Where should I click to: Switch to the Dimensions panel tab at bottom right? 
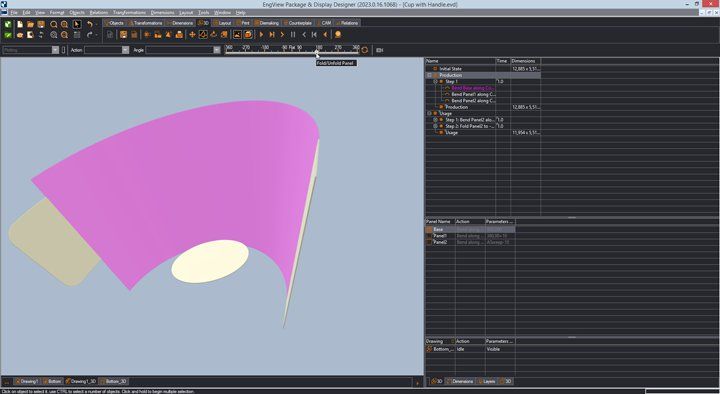coord(460,381)
